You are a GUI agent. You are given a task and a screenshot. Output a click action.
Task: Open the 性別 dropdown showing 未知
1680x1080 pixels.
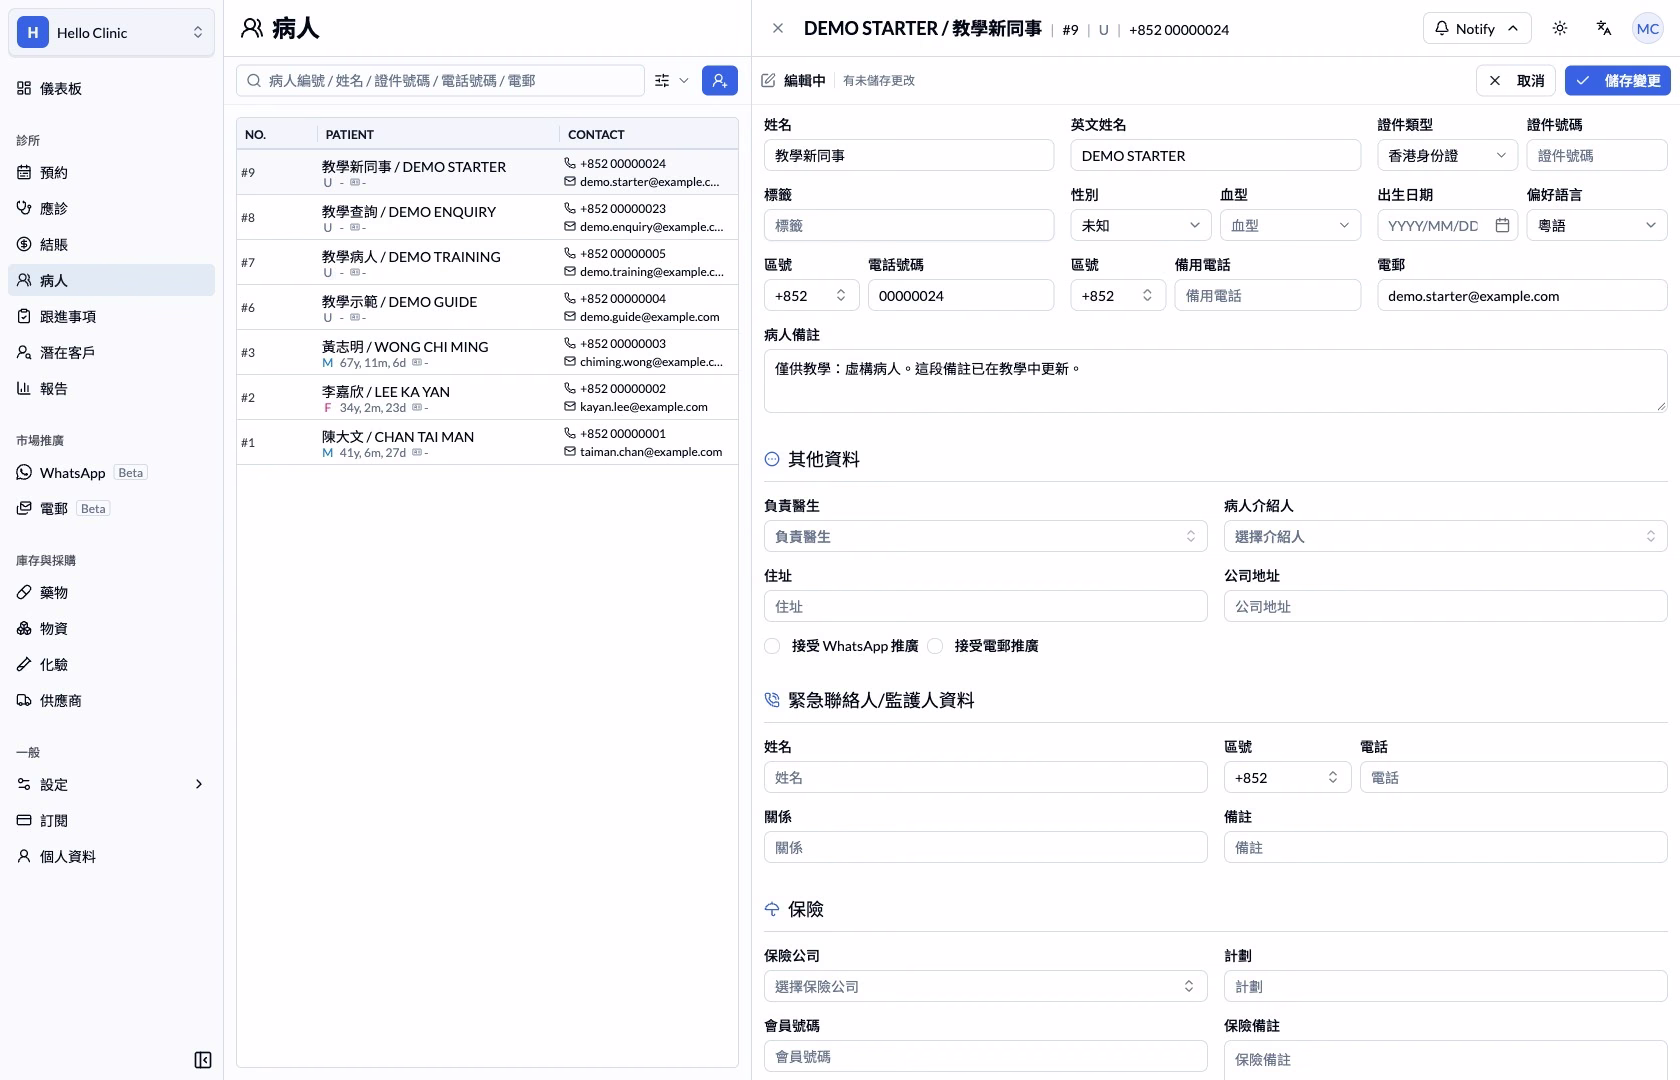pos(1141,226)
